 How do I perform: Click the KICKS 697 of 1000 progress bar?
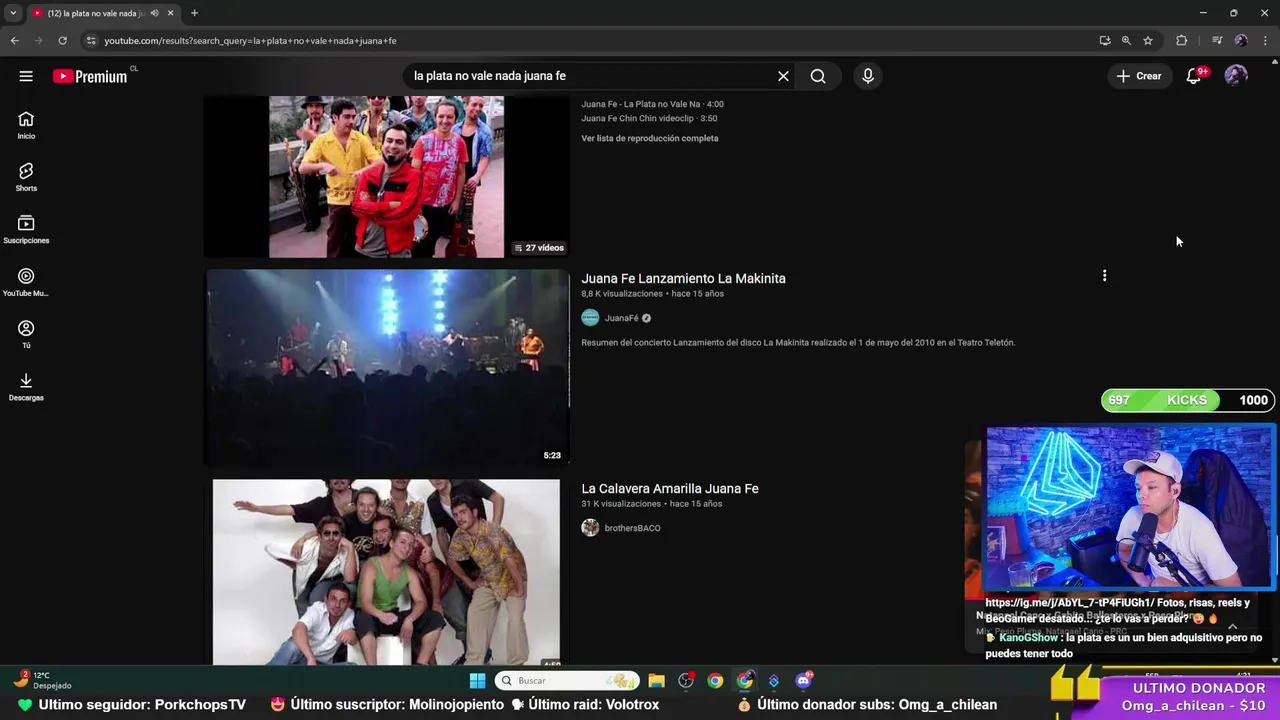pos(1187,400)
